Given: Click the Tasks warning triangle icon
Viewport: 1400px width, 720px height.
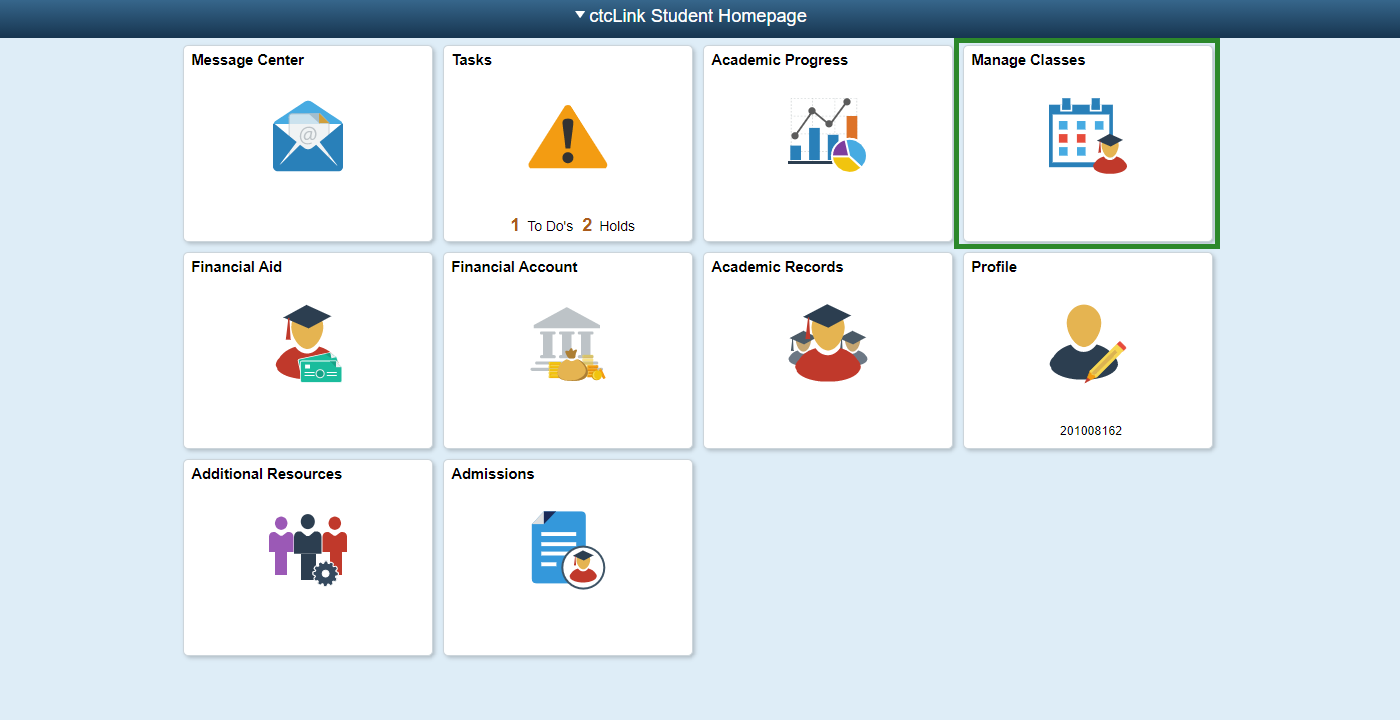Looking at the screenshot, I should pos(568,136).
